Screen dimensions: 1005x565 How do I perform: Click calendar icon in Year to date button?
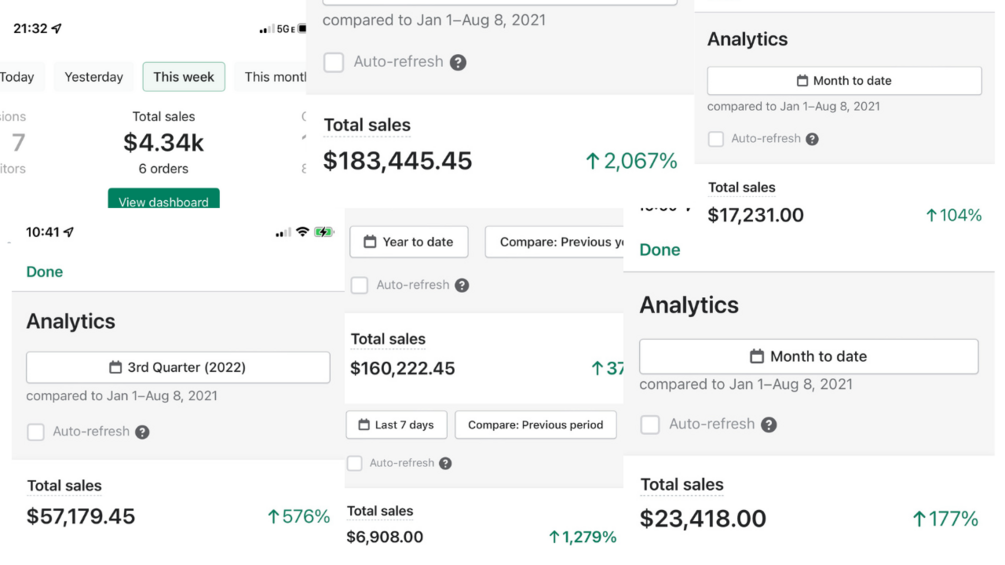(370, 241)
